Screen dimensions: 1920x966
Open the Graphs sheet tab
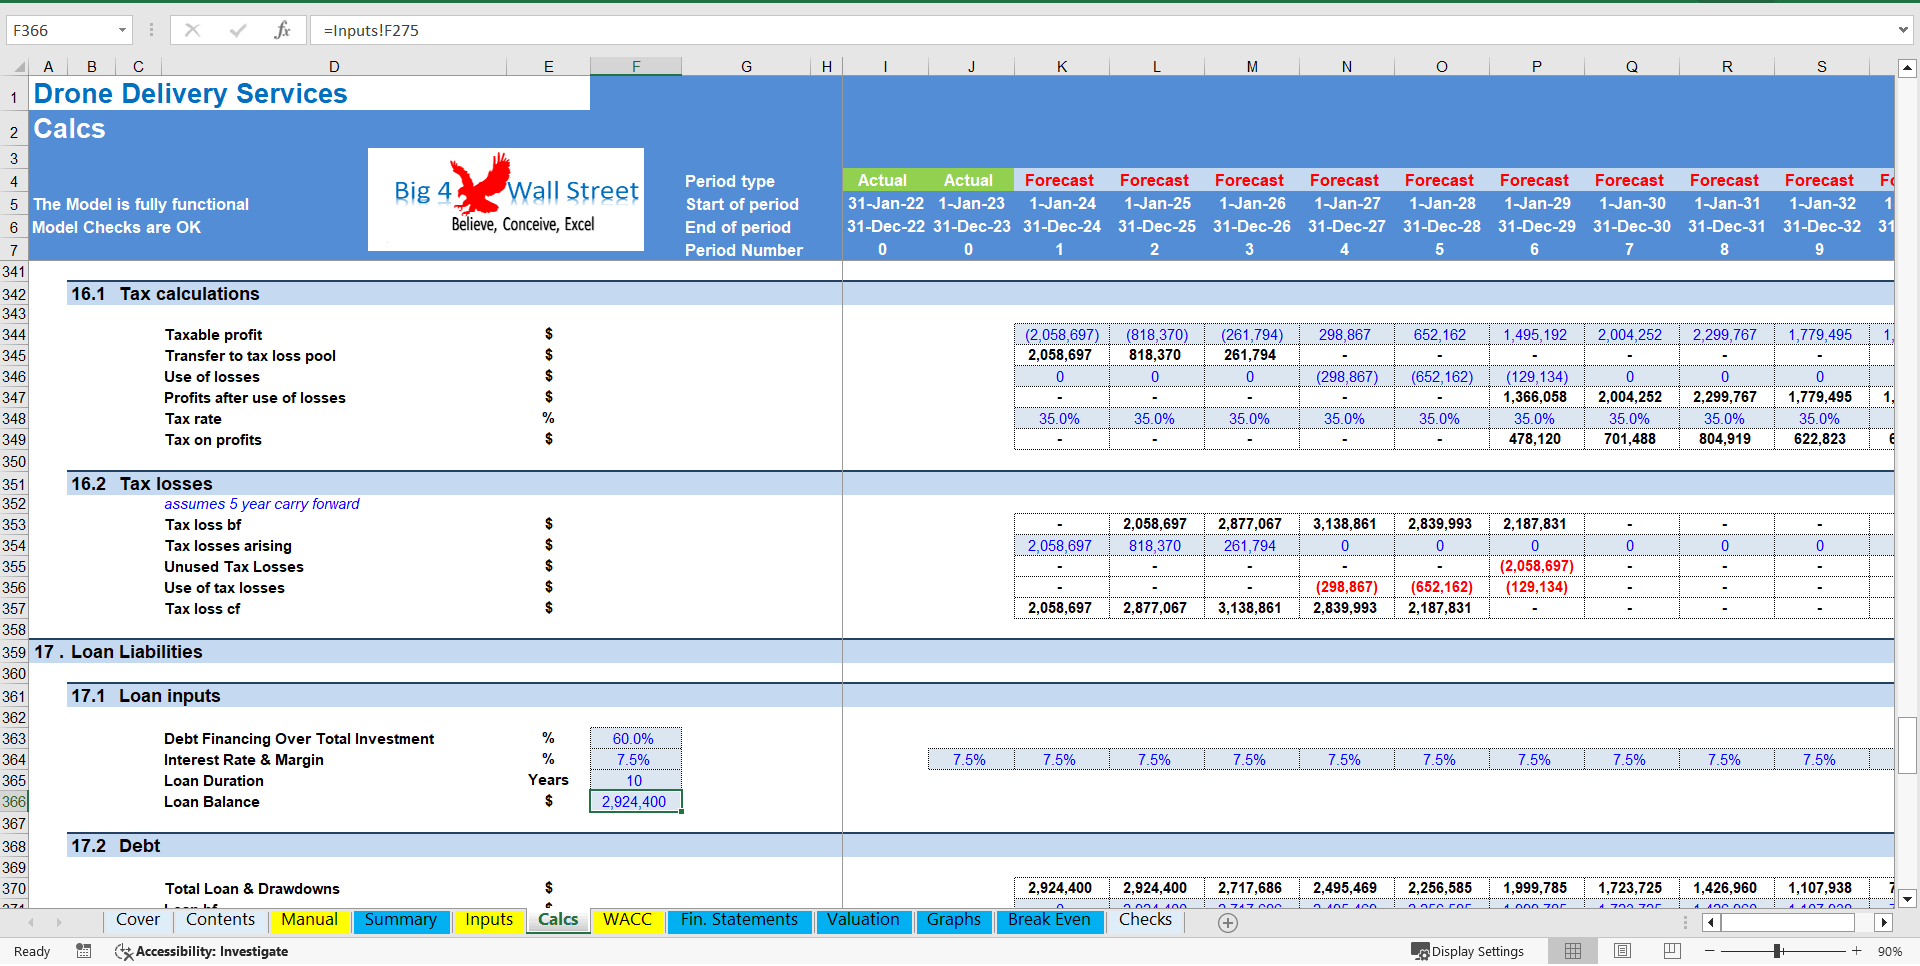pyautogui.click(x=953, y=920)
